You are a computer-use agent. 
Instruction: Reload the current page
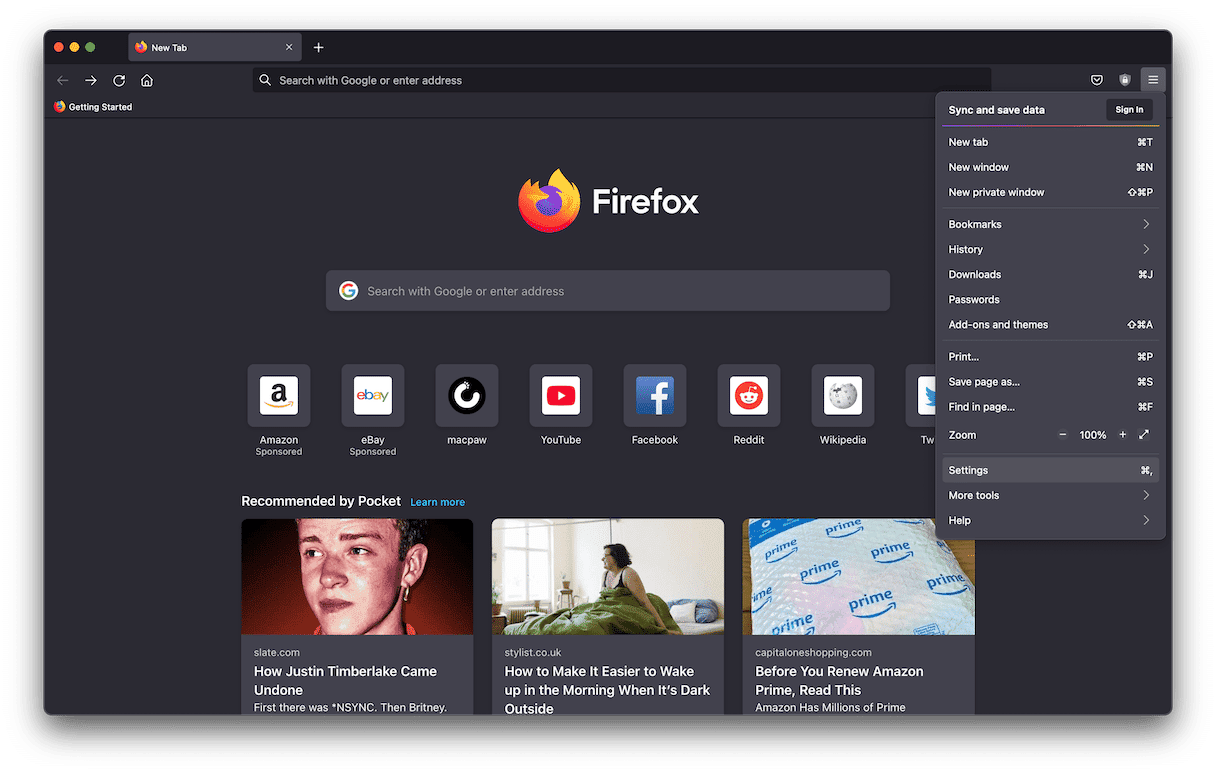119,80
